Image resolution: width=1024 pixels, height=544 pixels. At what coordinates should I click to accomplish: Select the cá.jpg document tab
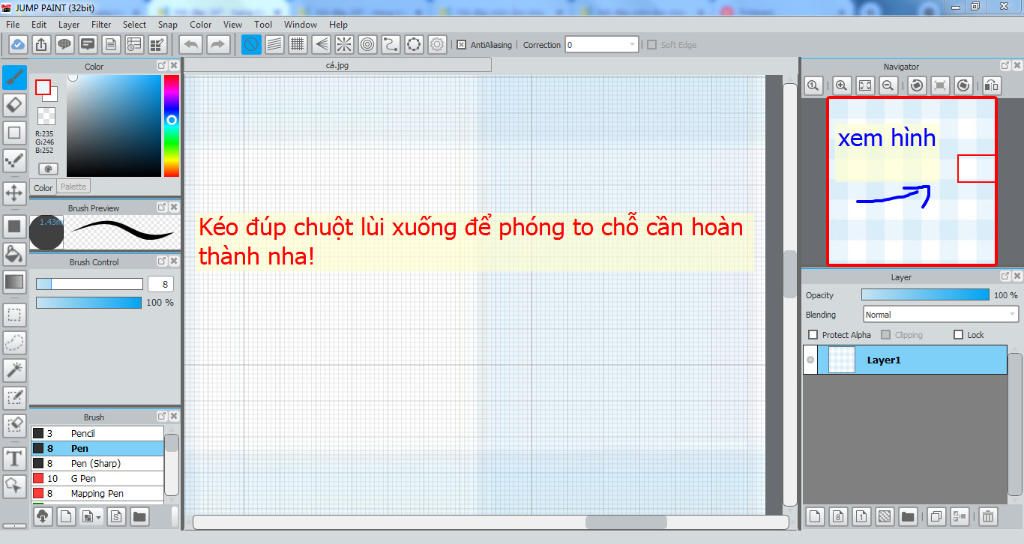tap(338, 65)
